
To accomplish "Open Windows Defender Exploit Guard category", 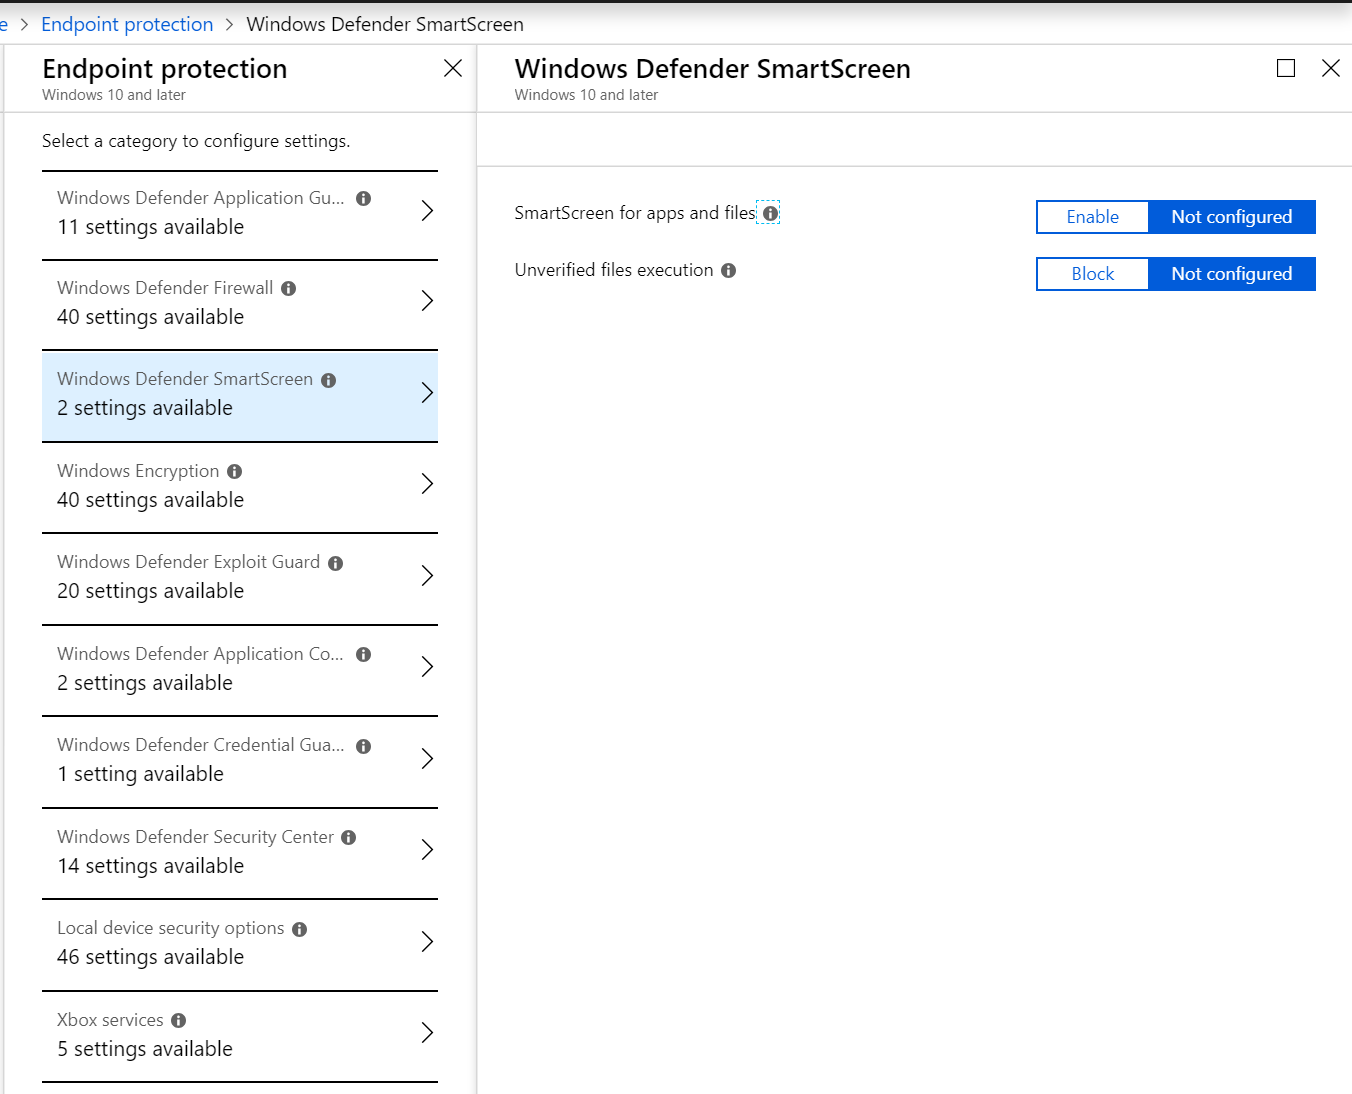I will click(240, 577).
